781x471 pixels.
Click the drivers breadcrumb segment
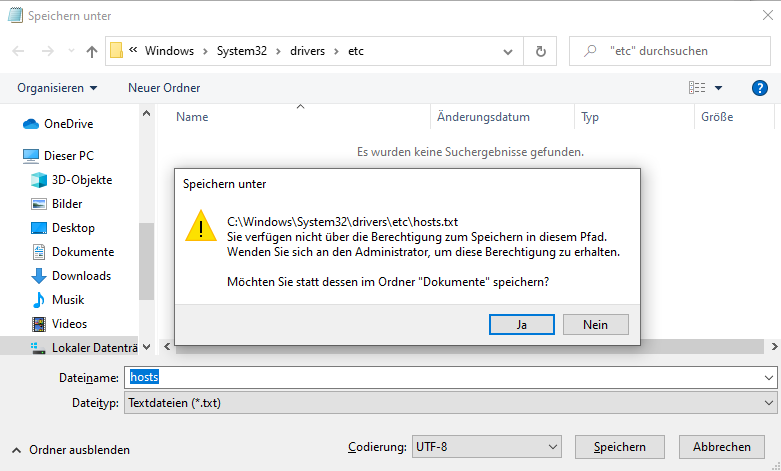(x=307, y=51)
